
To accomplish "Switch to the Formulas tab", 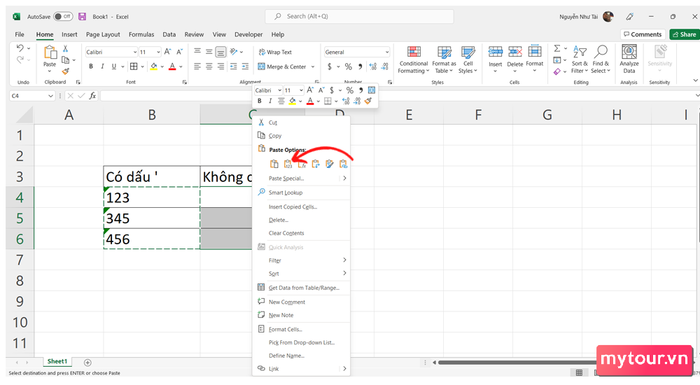I will tap(141, 34).
